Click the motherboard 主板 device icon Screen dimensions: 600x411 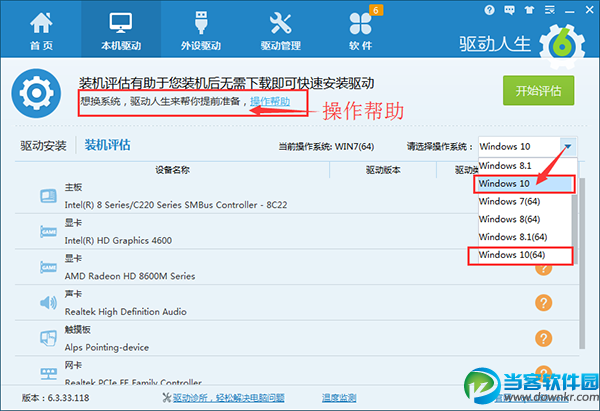coord(48,196)
